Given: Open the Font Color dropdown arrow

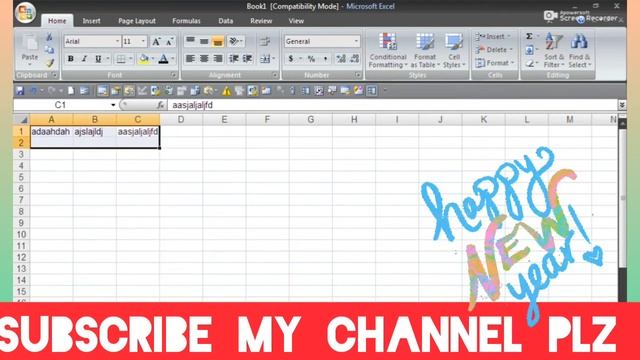Looking at the screenshot, I should pos(173,59).
